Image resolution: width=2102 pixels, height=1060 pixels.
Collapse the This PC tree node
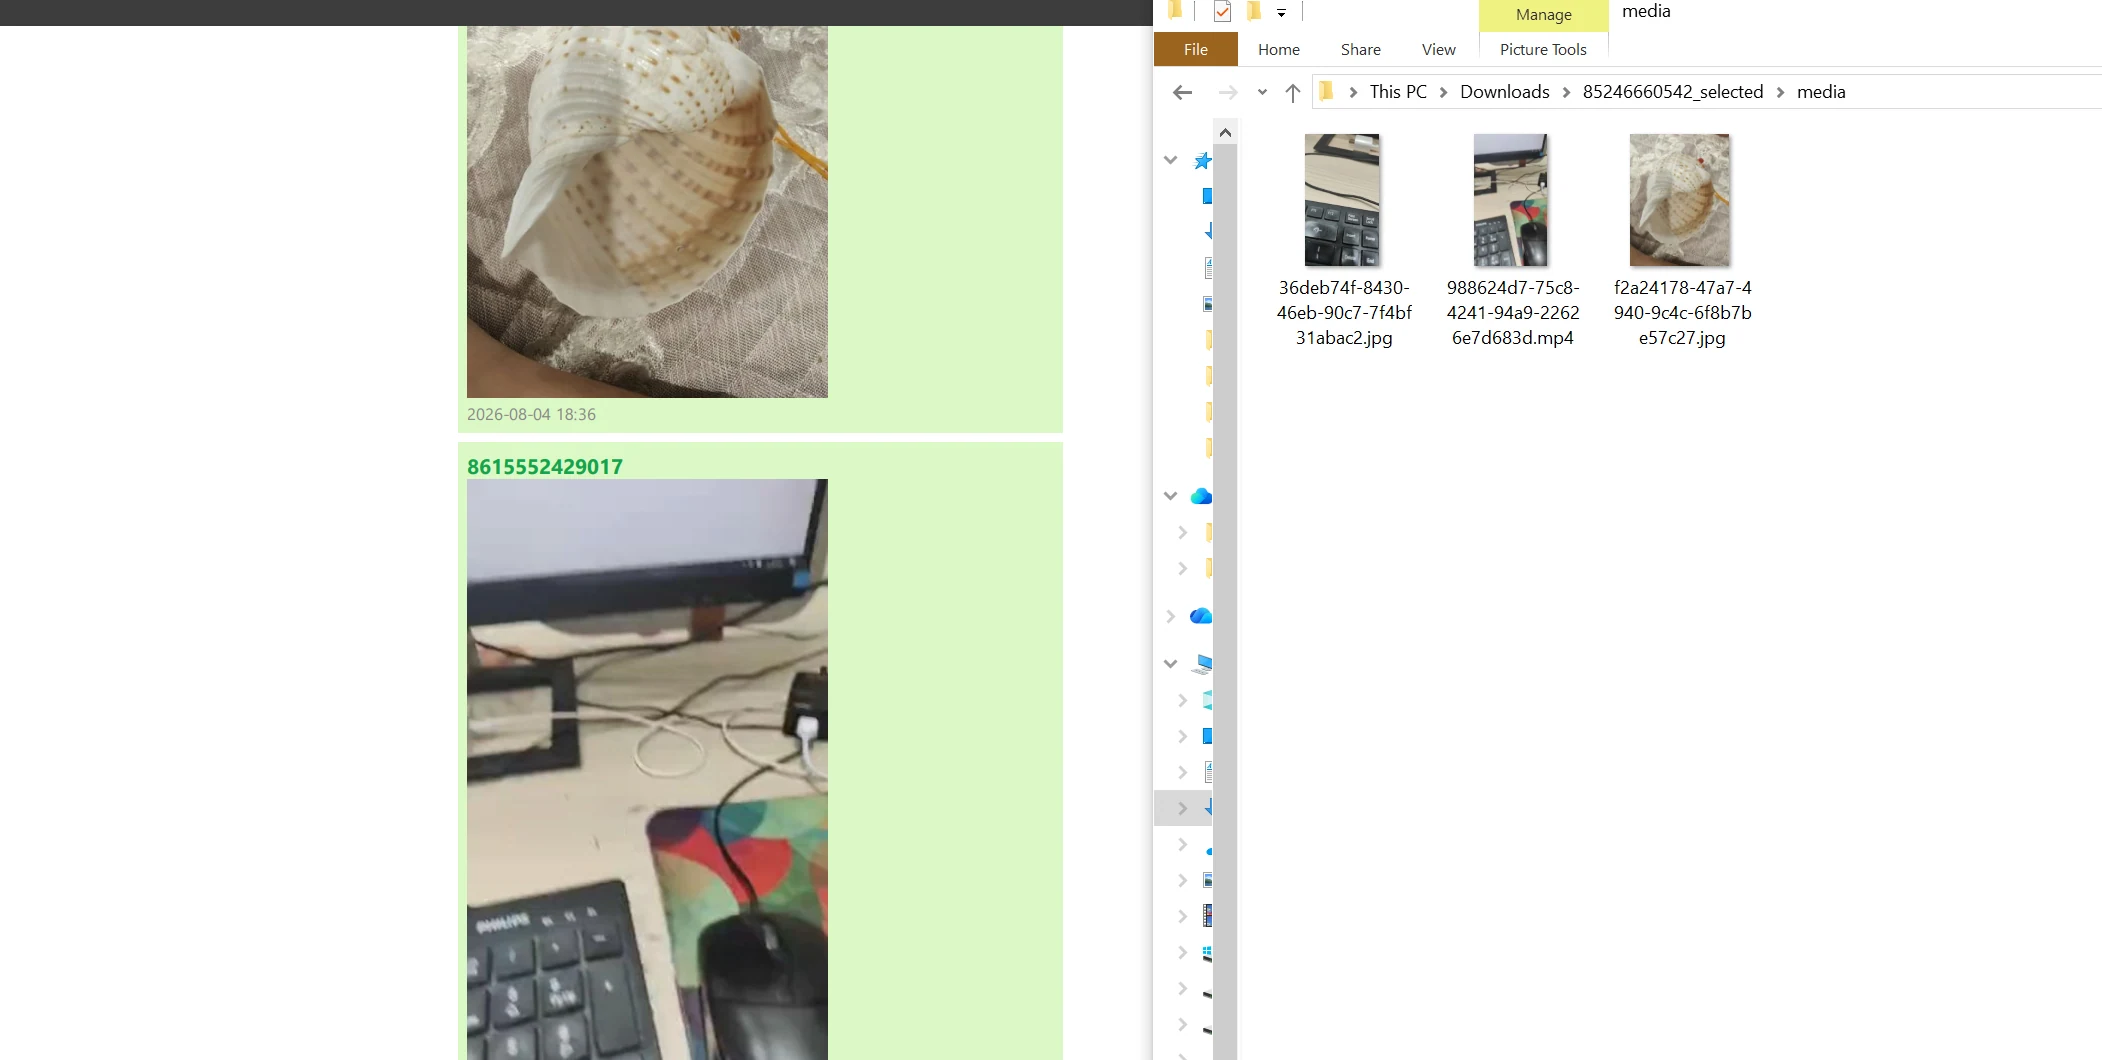point(1170,664)
